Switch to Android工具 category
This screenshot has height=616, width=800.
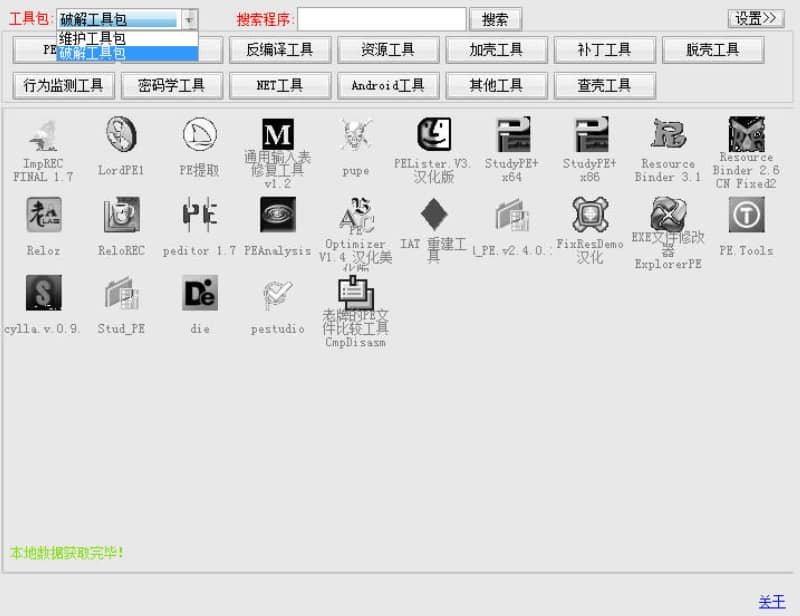tap(388, 86)
